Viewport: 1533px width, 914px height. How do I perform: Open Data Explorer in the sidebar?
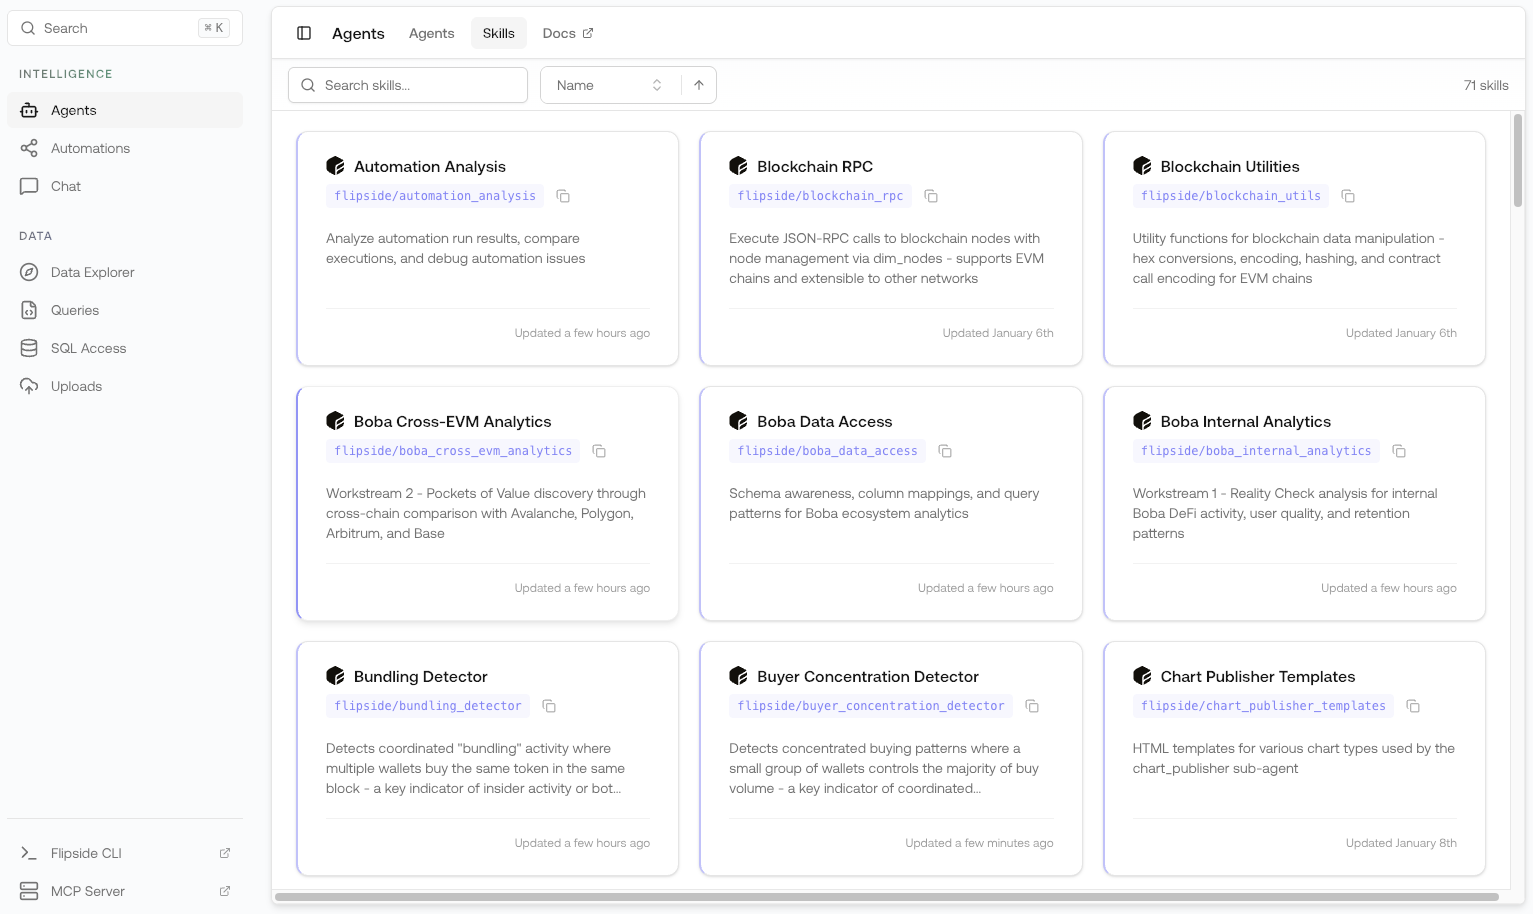(x=125, y=272)
